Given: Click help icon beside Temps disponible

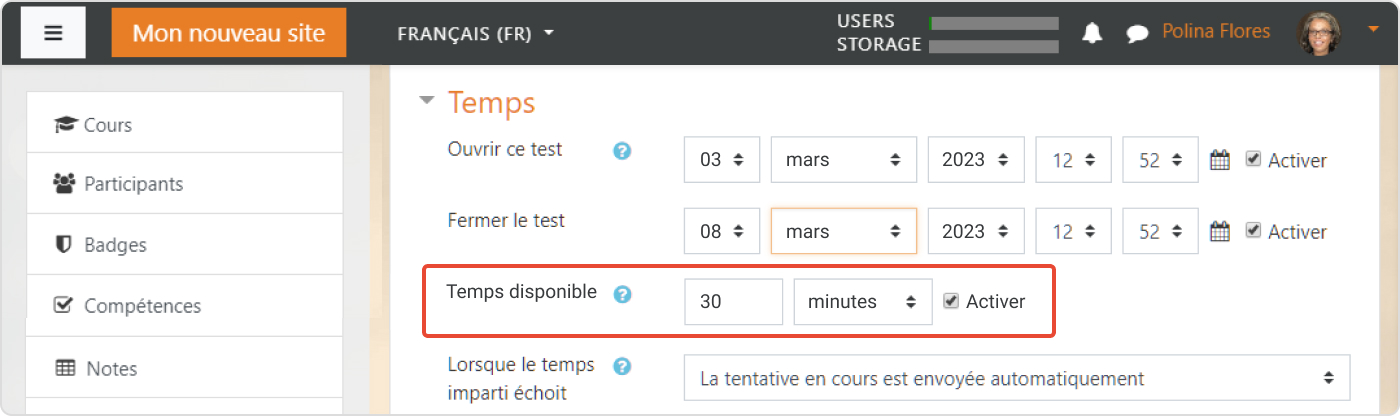Looking at the screenshot, I should point(622,294).
